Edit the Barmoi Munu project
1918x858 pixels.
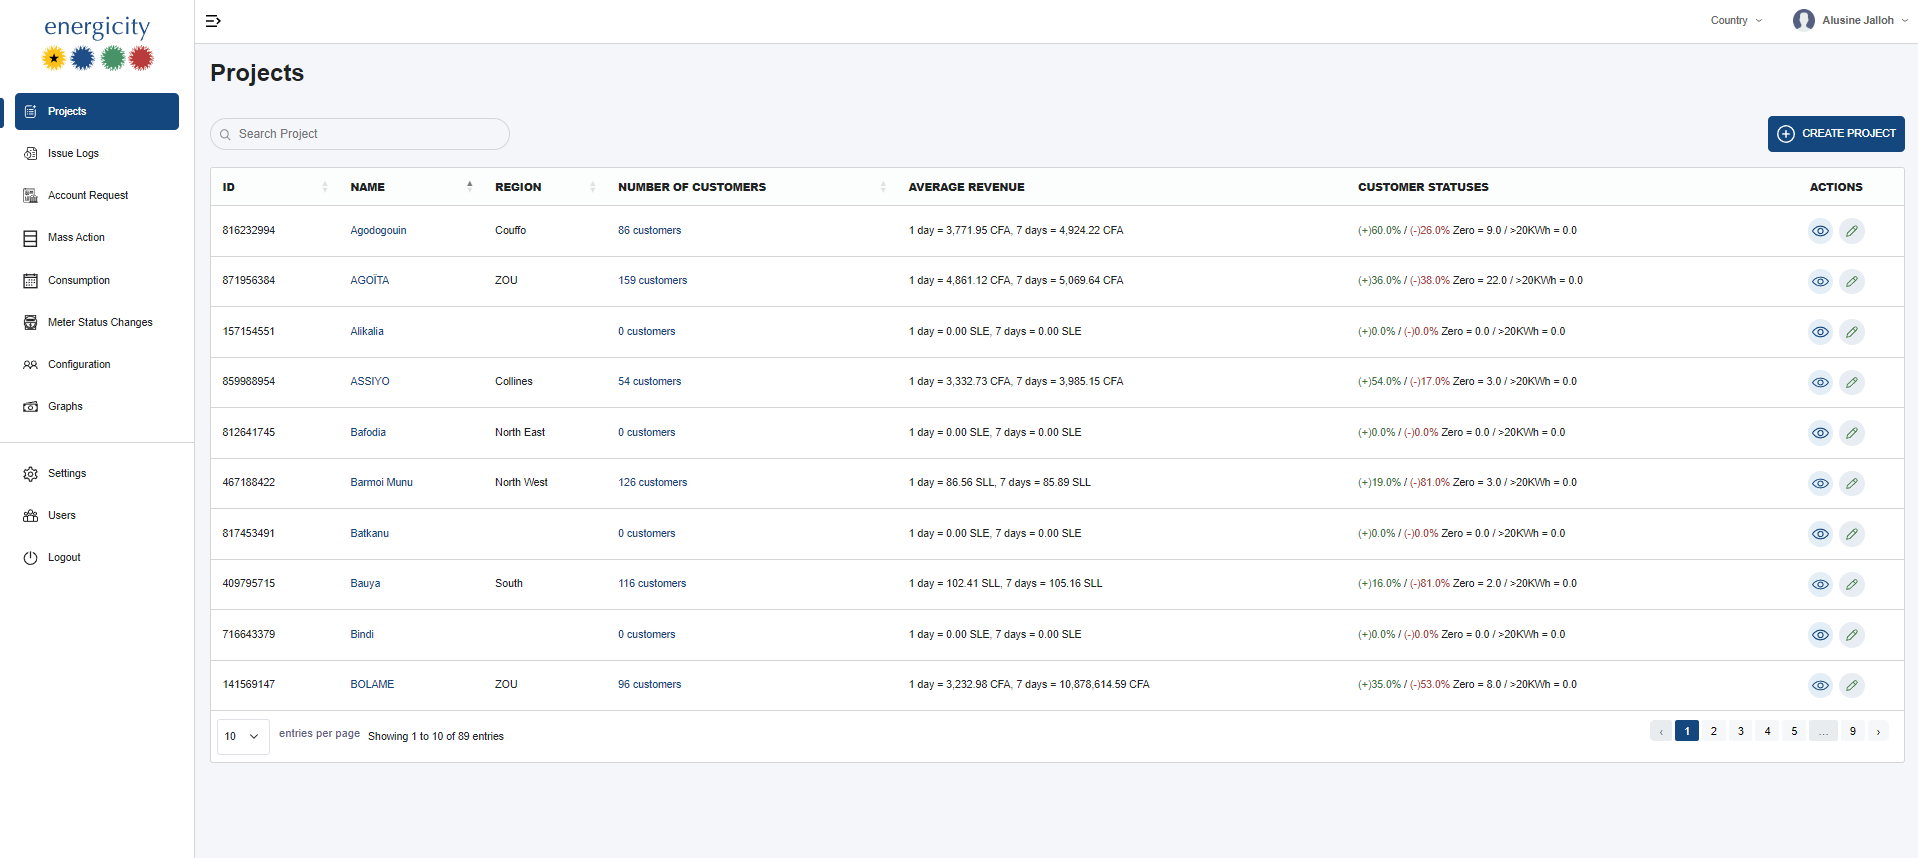pyautogui.click(x=1852, y=483)
